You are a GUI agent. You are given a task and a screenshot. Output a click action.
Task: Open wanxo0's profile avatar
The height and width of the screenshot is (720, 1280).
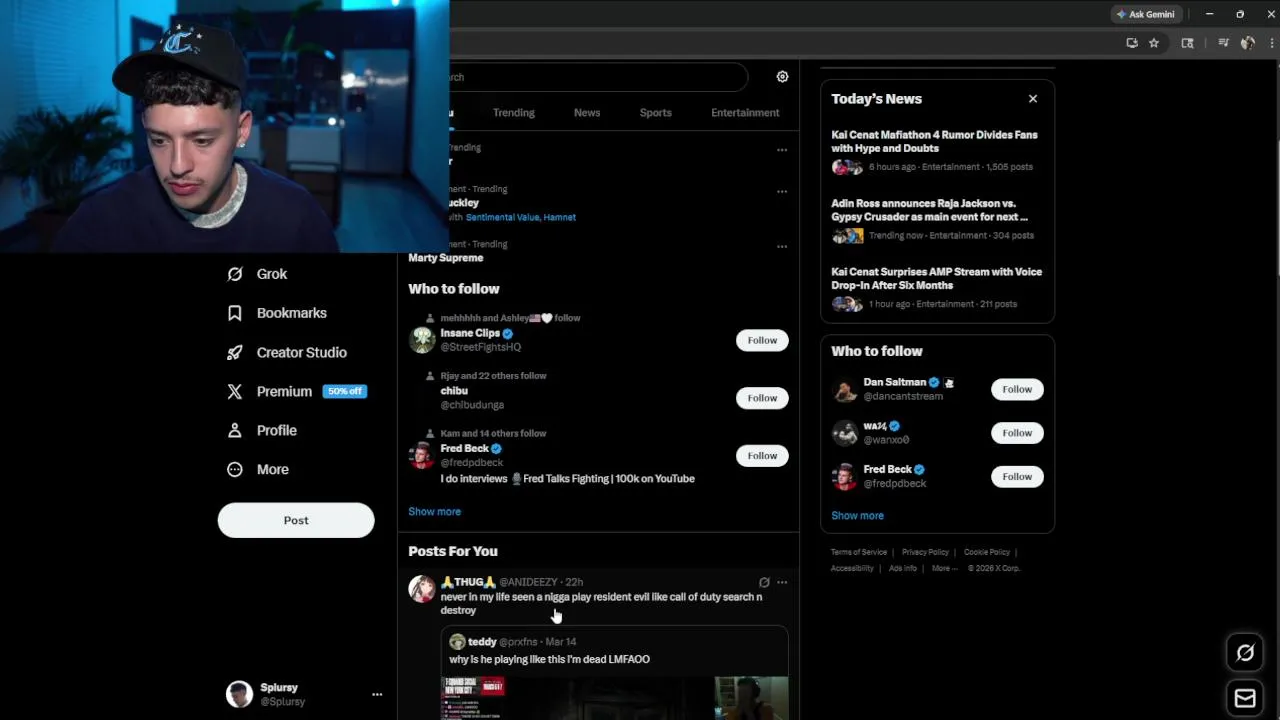(845, 433)
